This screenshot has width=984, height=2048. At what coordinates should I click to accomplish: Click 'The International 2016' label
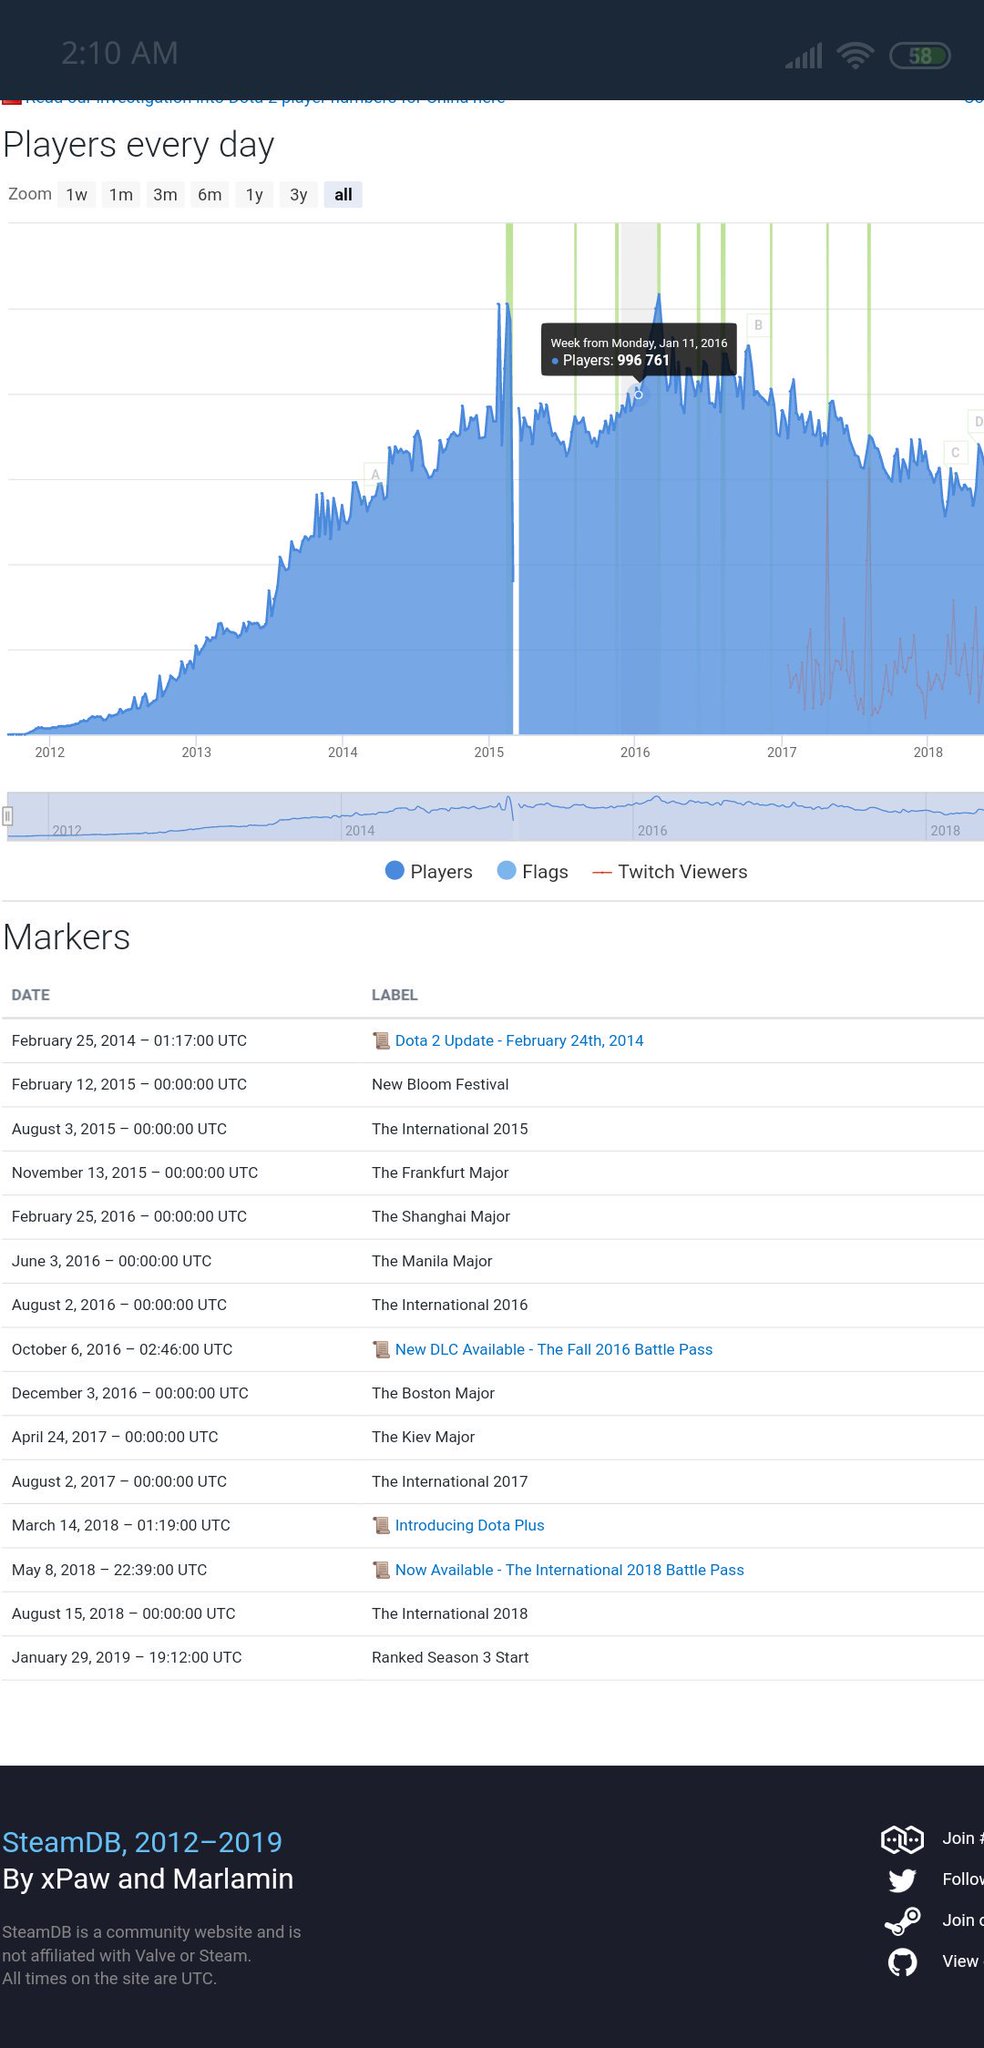[450, 1305]
